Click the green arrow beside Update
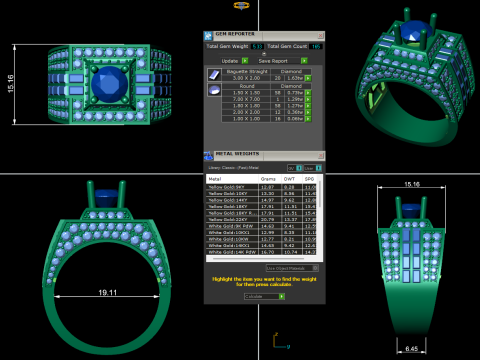Viewport: 480px width, 360px height. [245, 61]
